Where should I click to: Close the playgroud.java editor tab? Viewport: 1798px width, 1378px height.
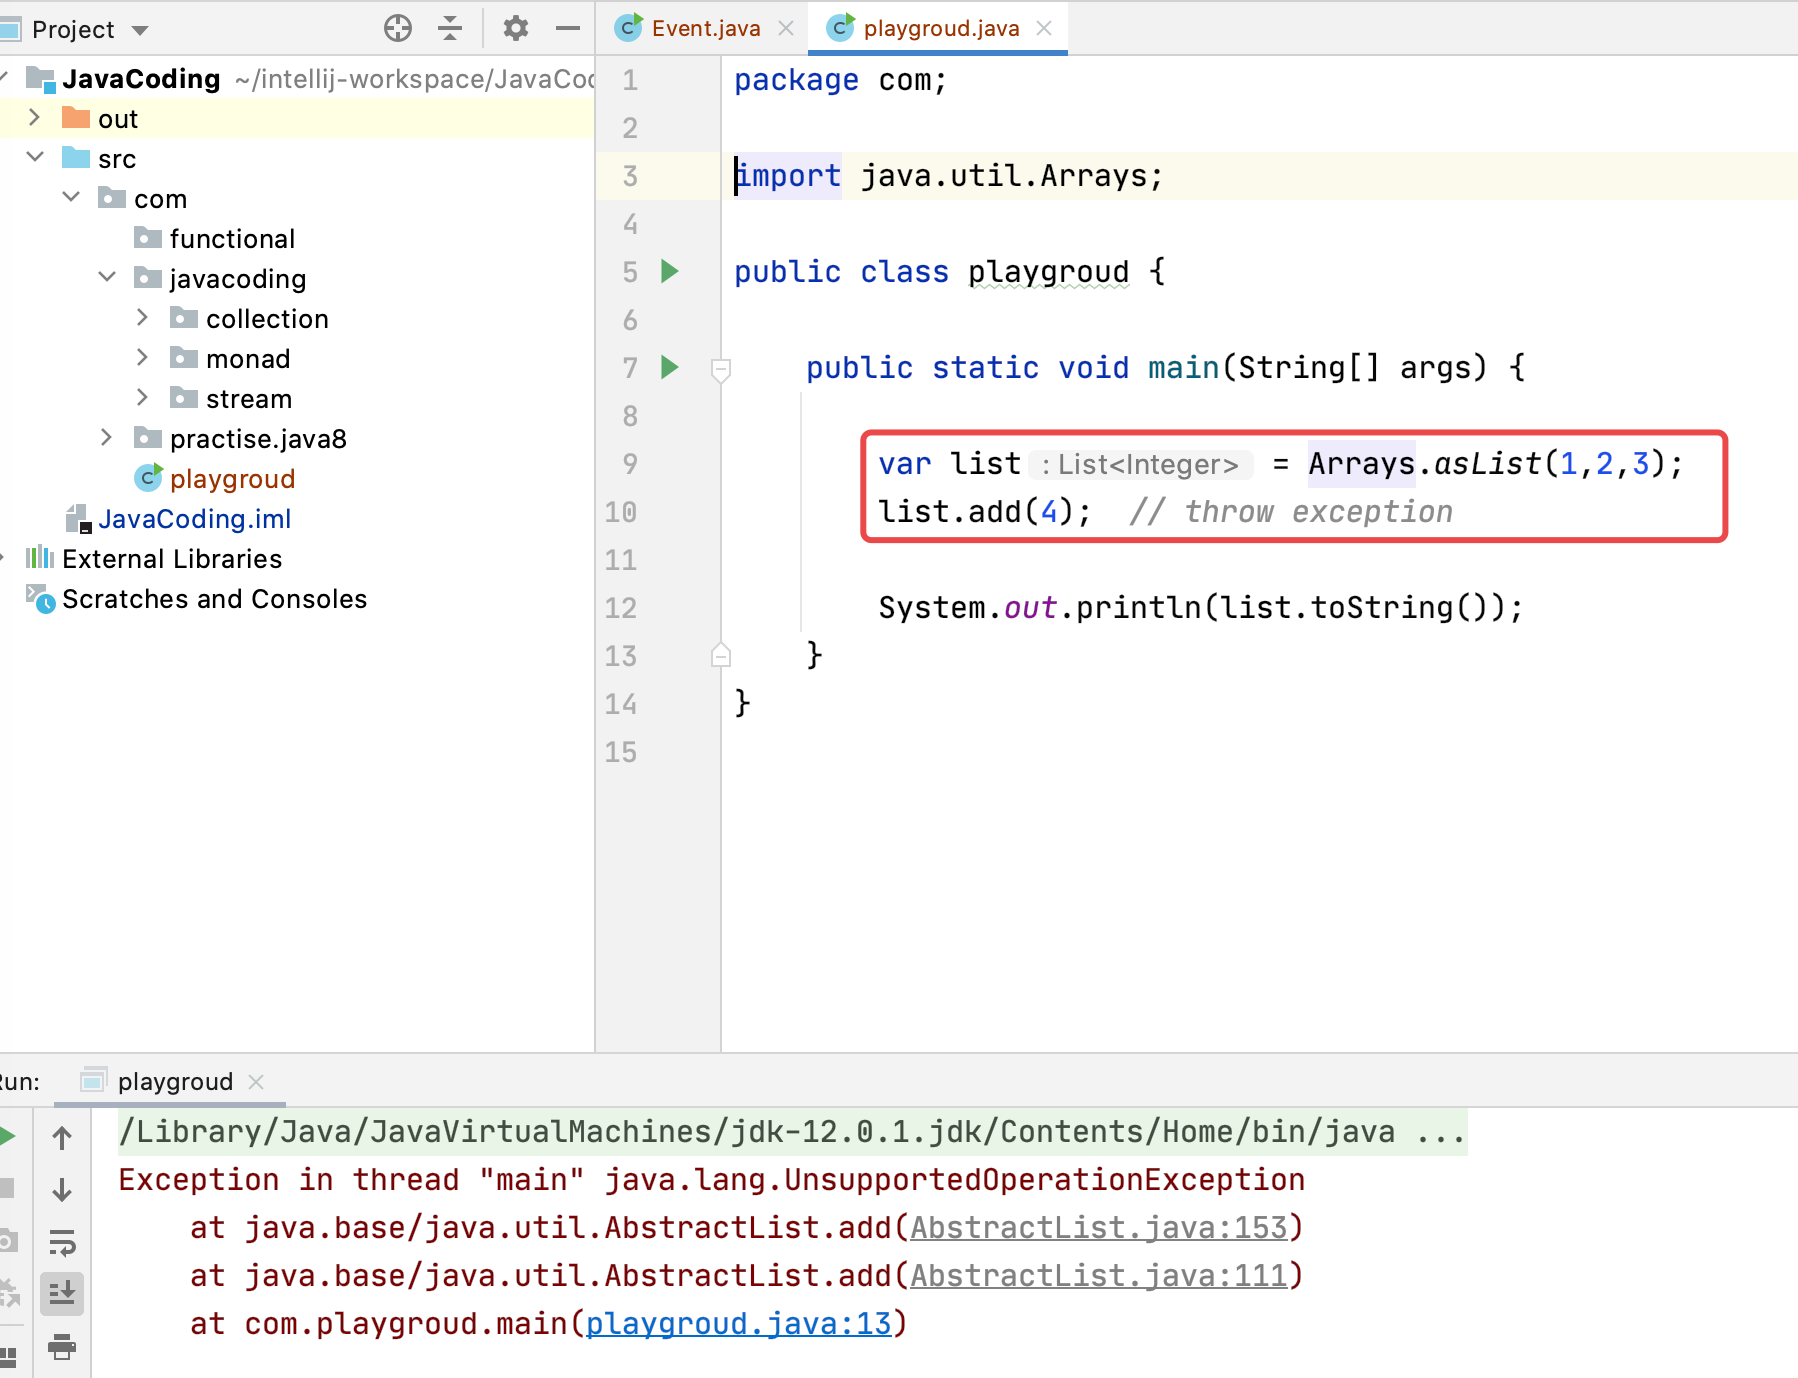[x=1044, y=28]
